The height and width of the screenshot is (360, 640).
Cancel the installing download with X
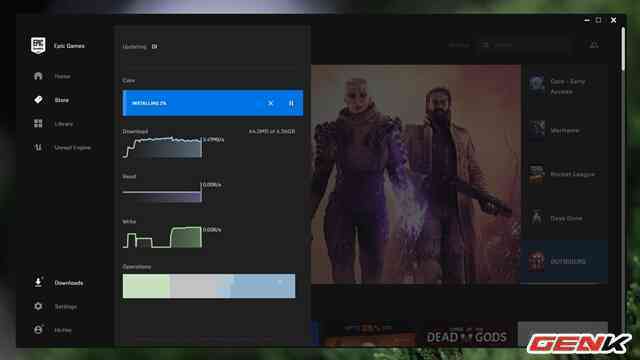[x=271, y=103]
